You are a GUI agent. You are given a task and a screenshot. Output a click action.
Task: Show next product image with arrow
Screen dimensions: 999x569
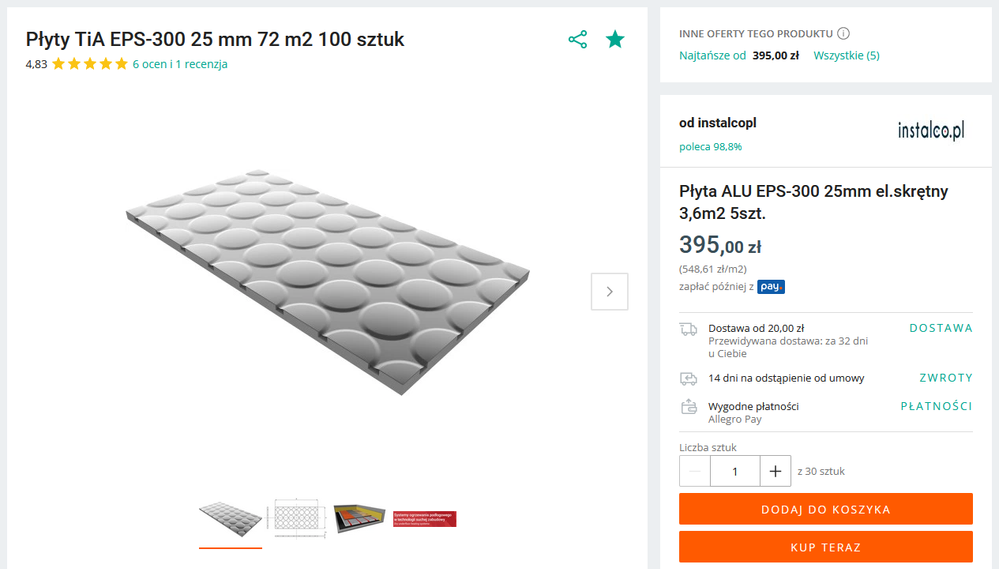point(609,291)
